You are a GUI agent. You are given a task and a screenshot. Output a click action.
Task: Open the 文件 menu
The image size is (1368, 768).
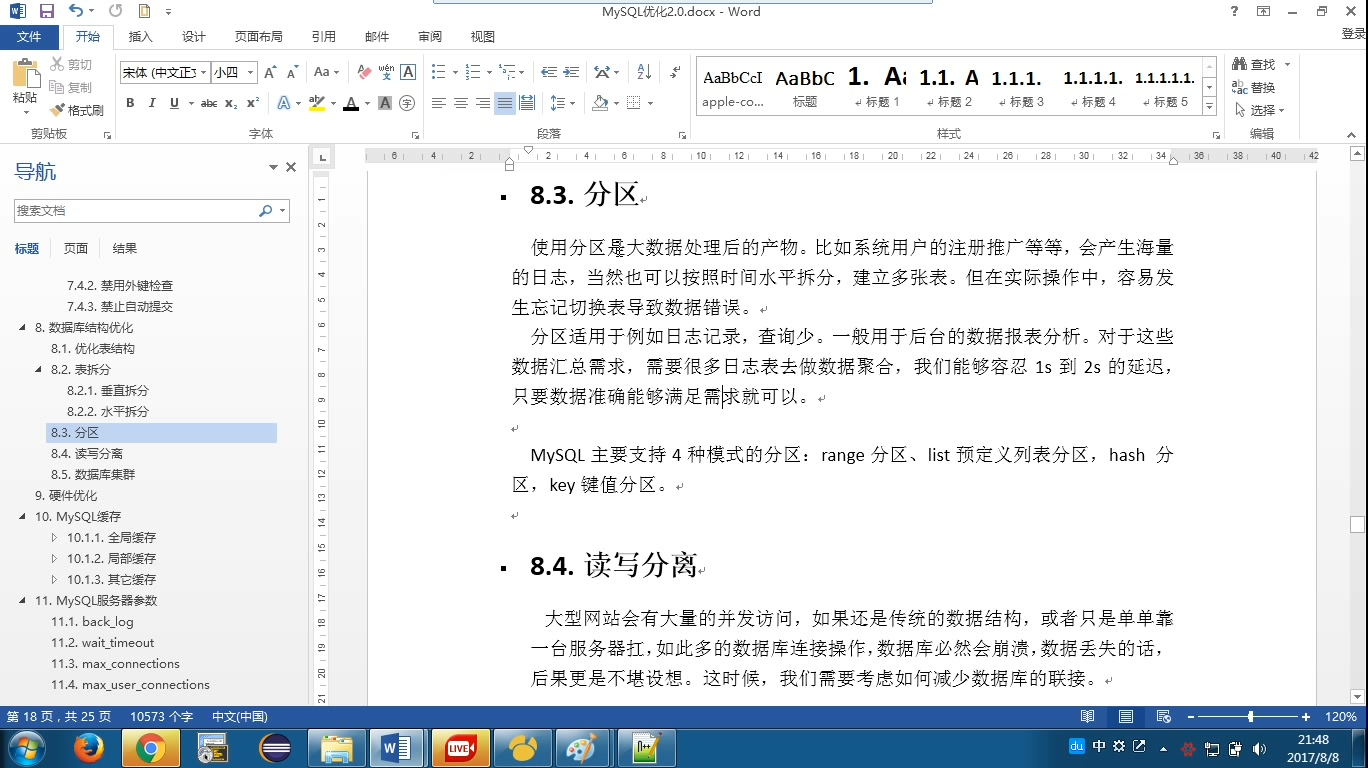[x=29, y=37]
